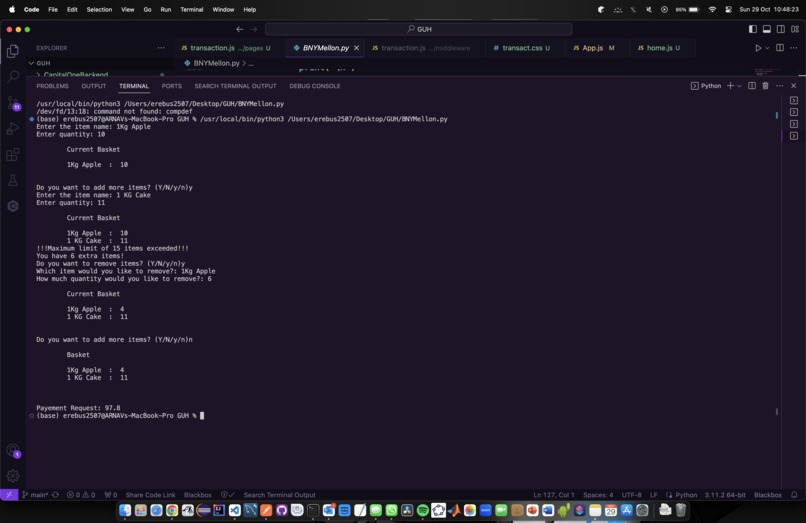This screenshot has width=806, height=523.
Task: Switch to the DEBUG CONSOLE tab
Action: point(315,86)
